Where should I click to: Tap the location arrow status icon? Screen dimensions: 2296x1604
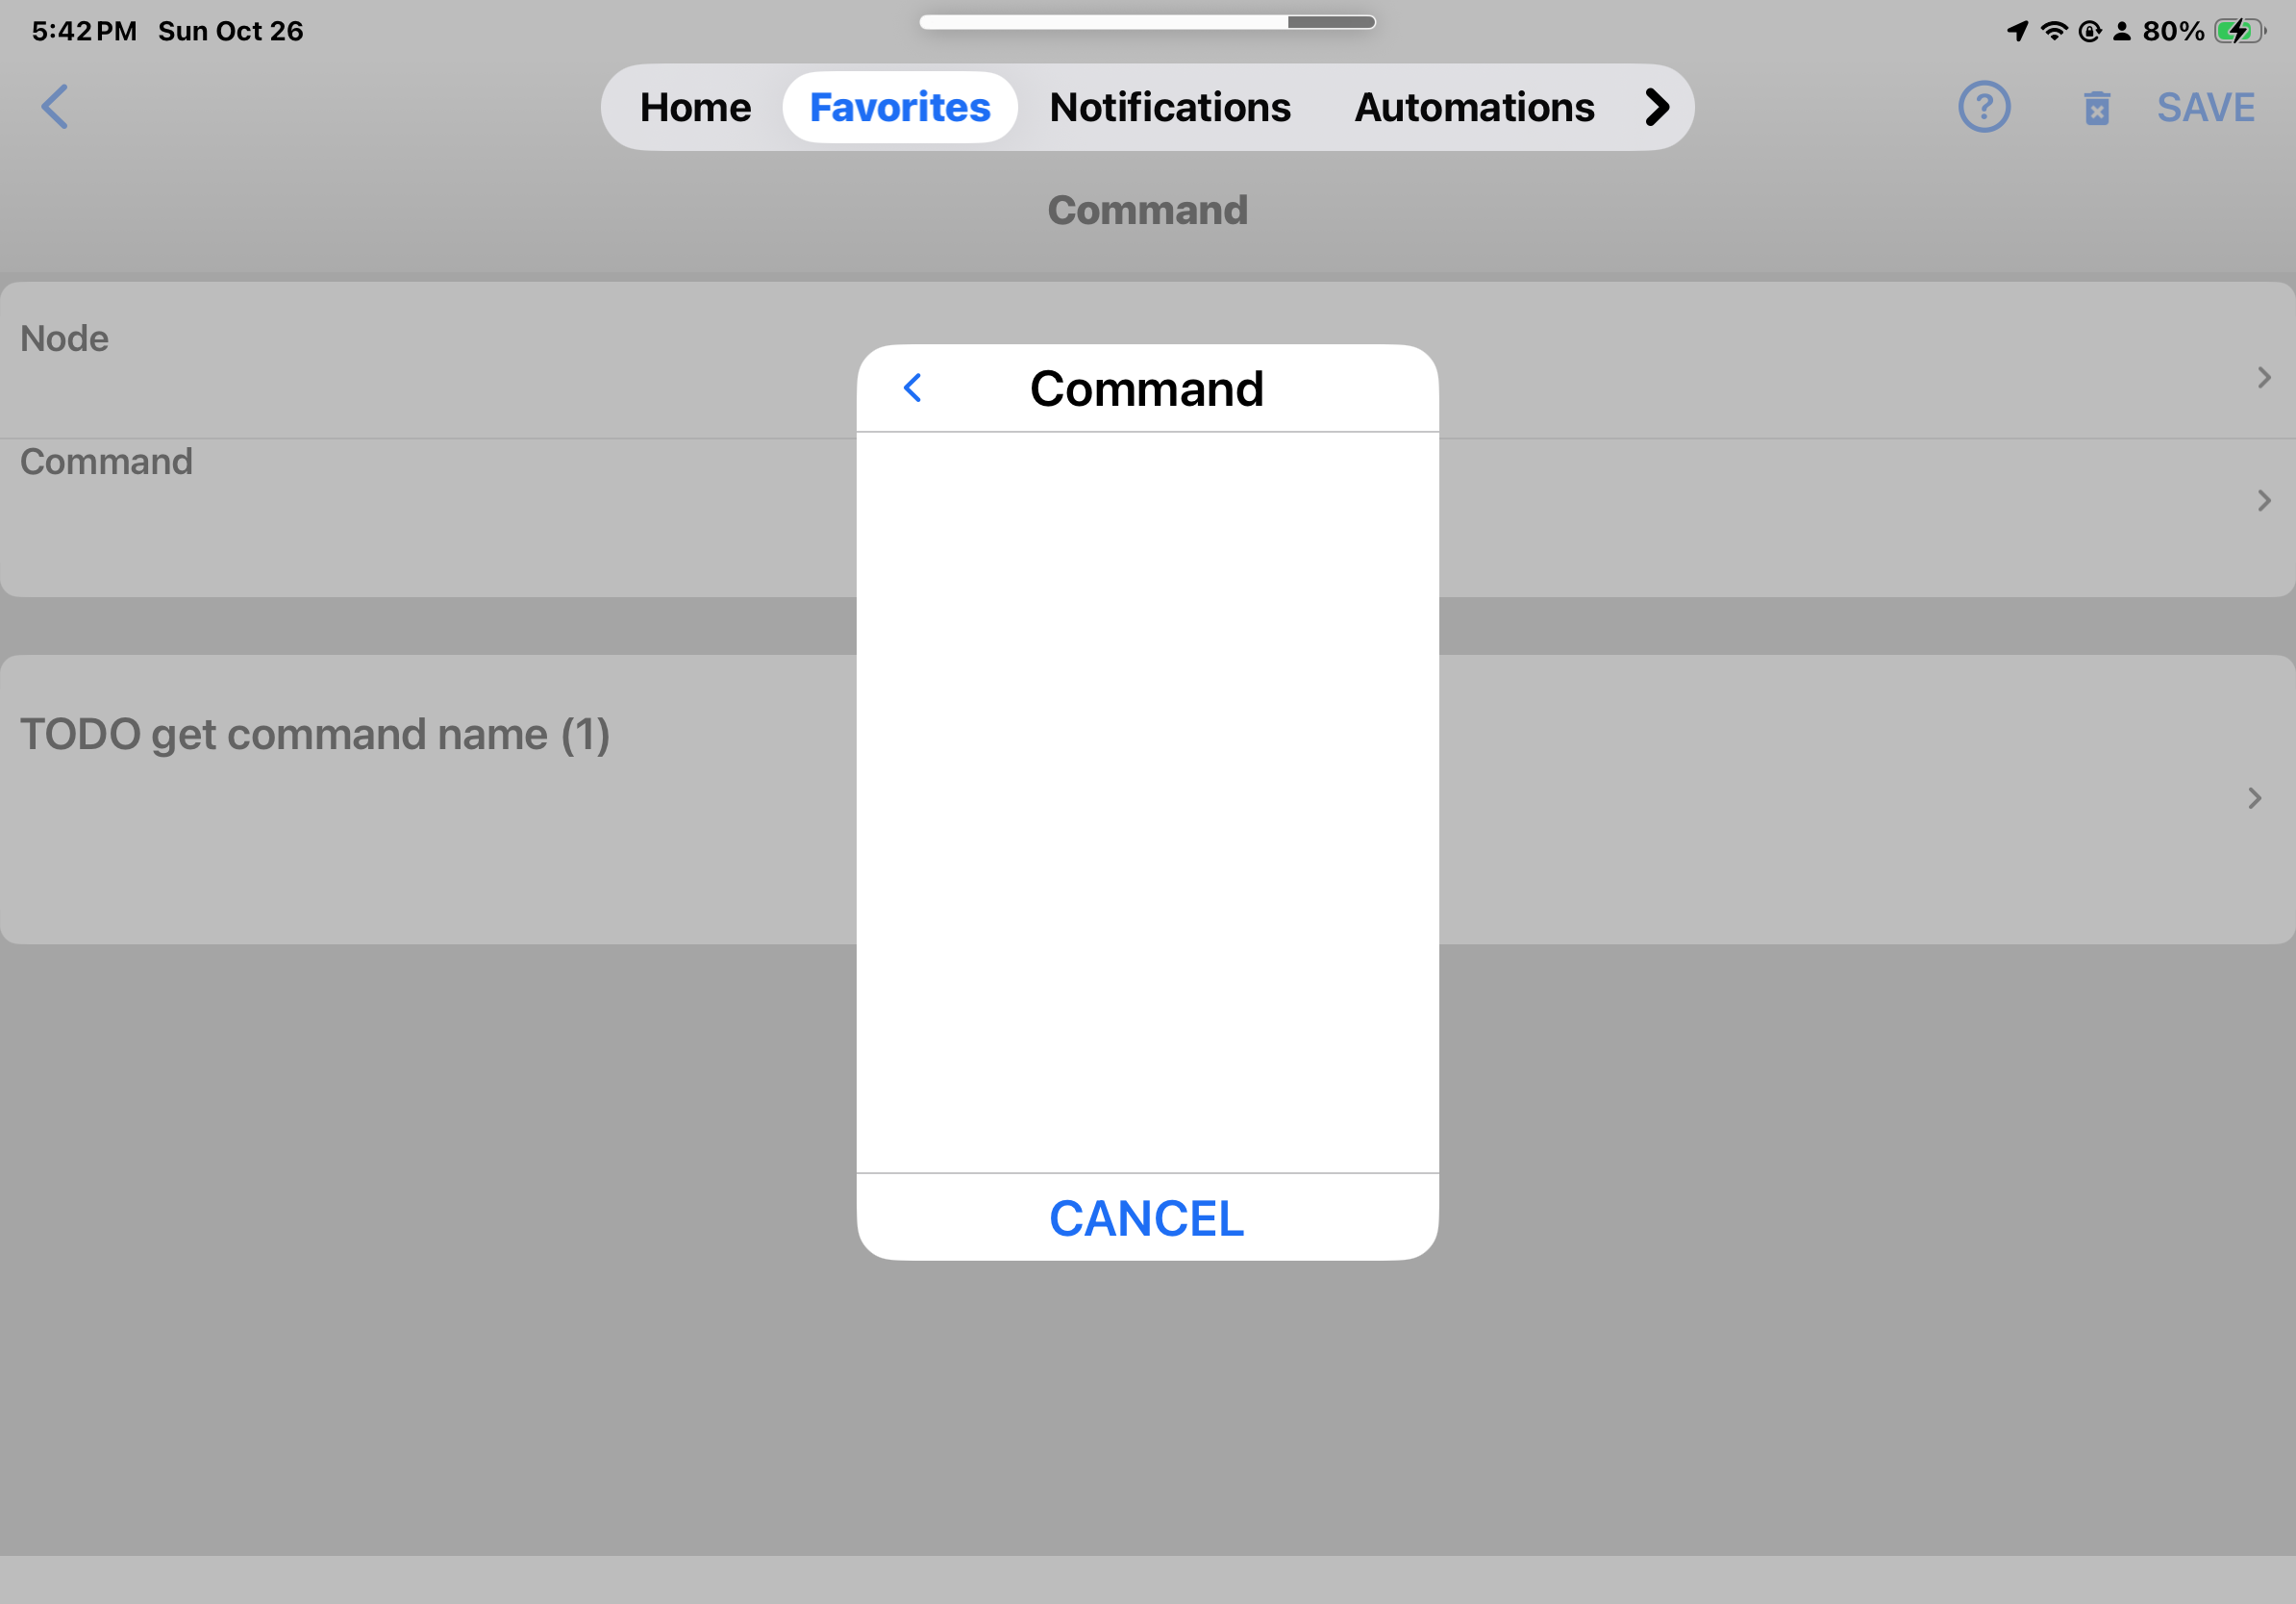[x=2018, y=31]
